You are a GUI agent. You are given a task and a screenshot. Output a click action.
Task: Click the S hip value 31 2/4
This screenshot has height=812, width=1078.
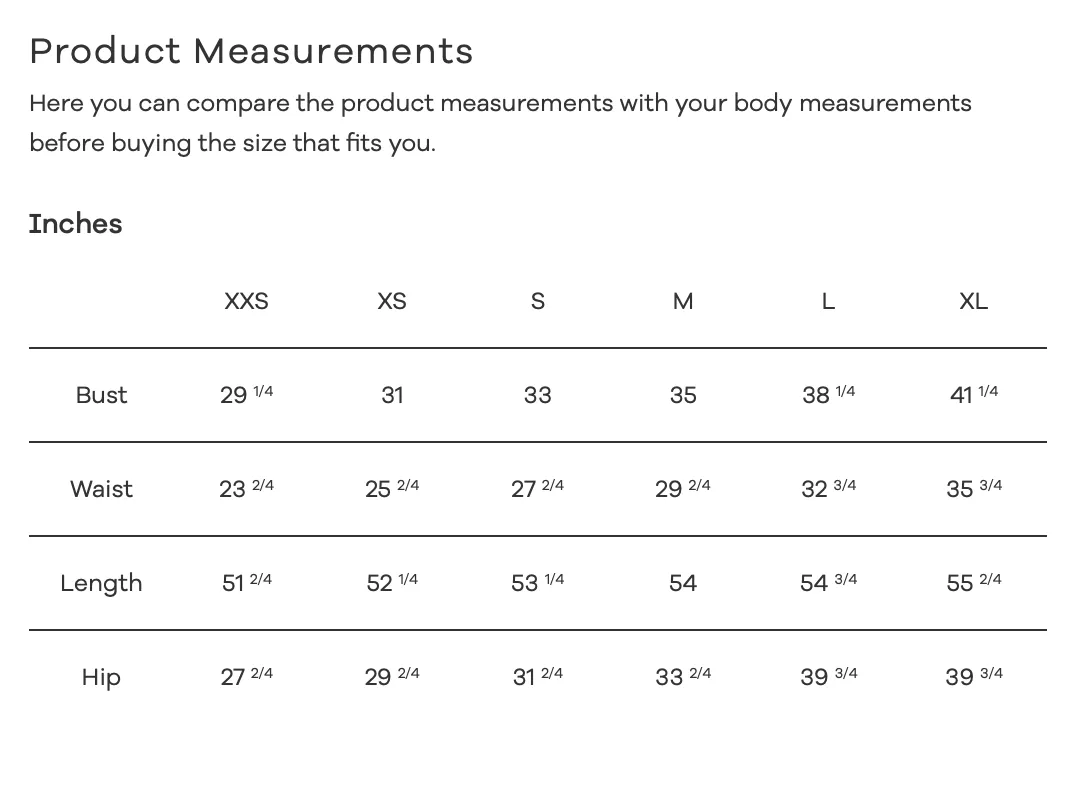coord(538,676)
